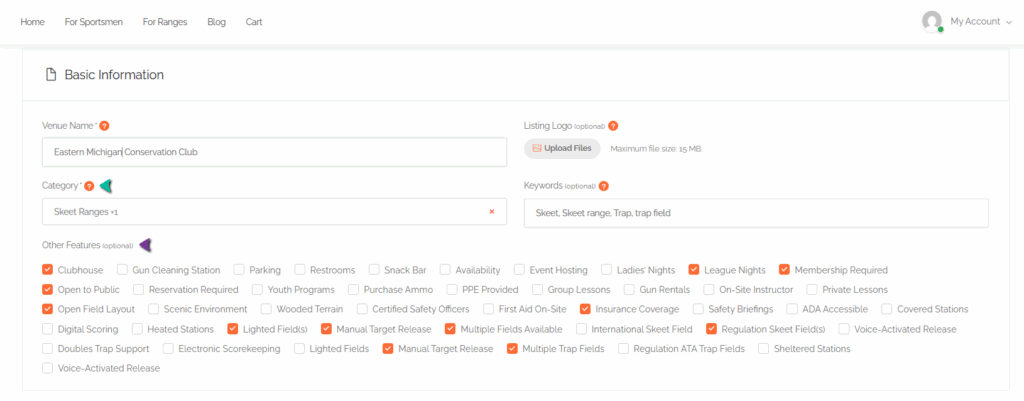Uncheck the Clubhouse checkbox

(x=48, y=270)
